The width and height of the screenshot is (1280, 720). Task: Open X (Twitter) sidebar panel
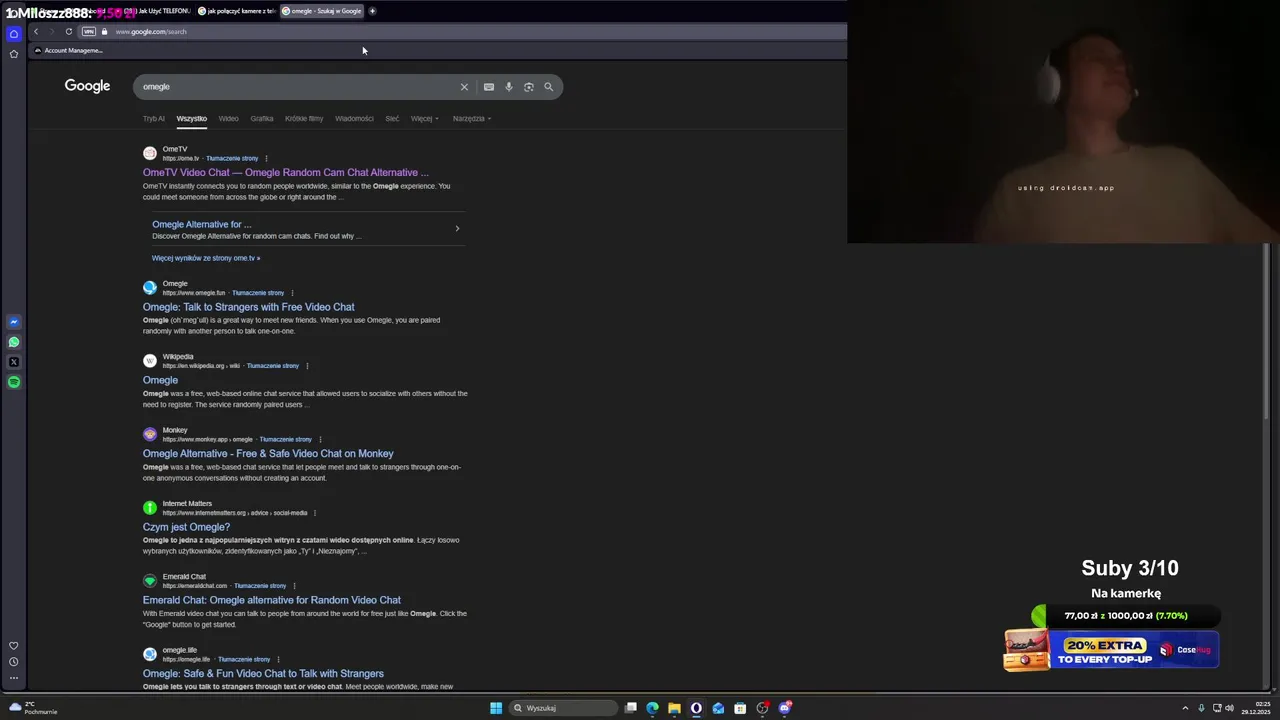(14, 362)
